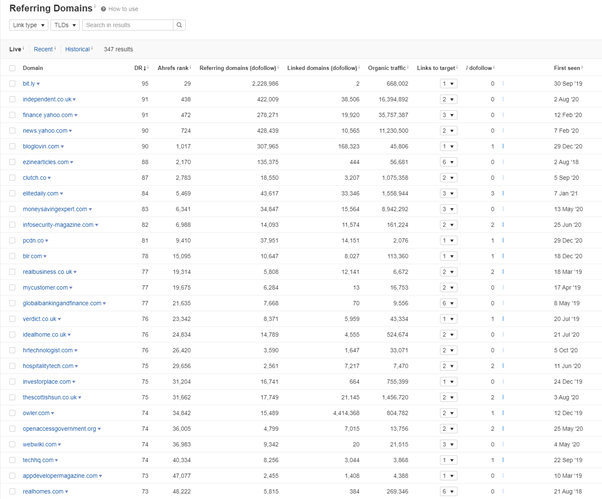Focus the Search in results field
Screen dimensions: 602x499
click(x=128, y=25)
